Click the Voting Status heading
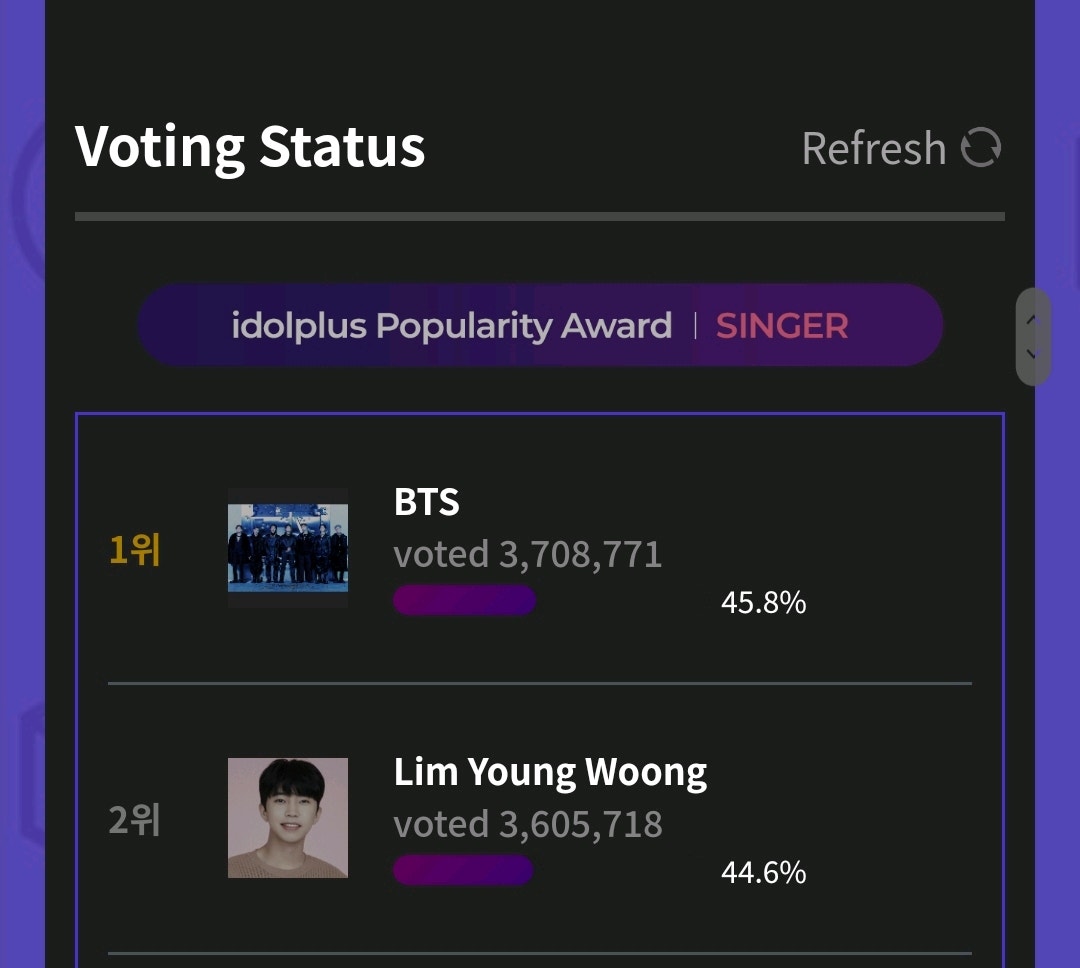1080x968 pixels. (x=252, y=147)
